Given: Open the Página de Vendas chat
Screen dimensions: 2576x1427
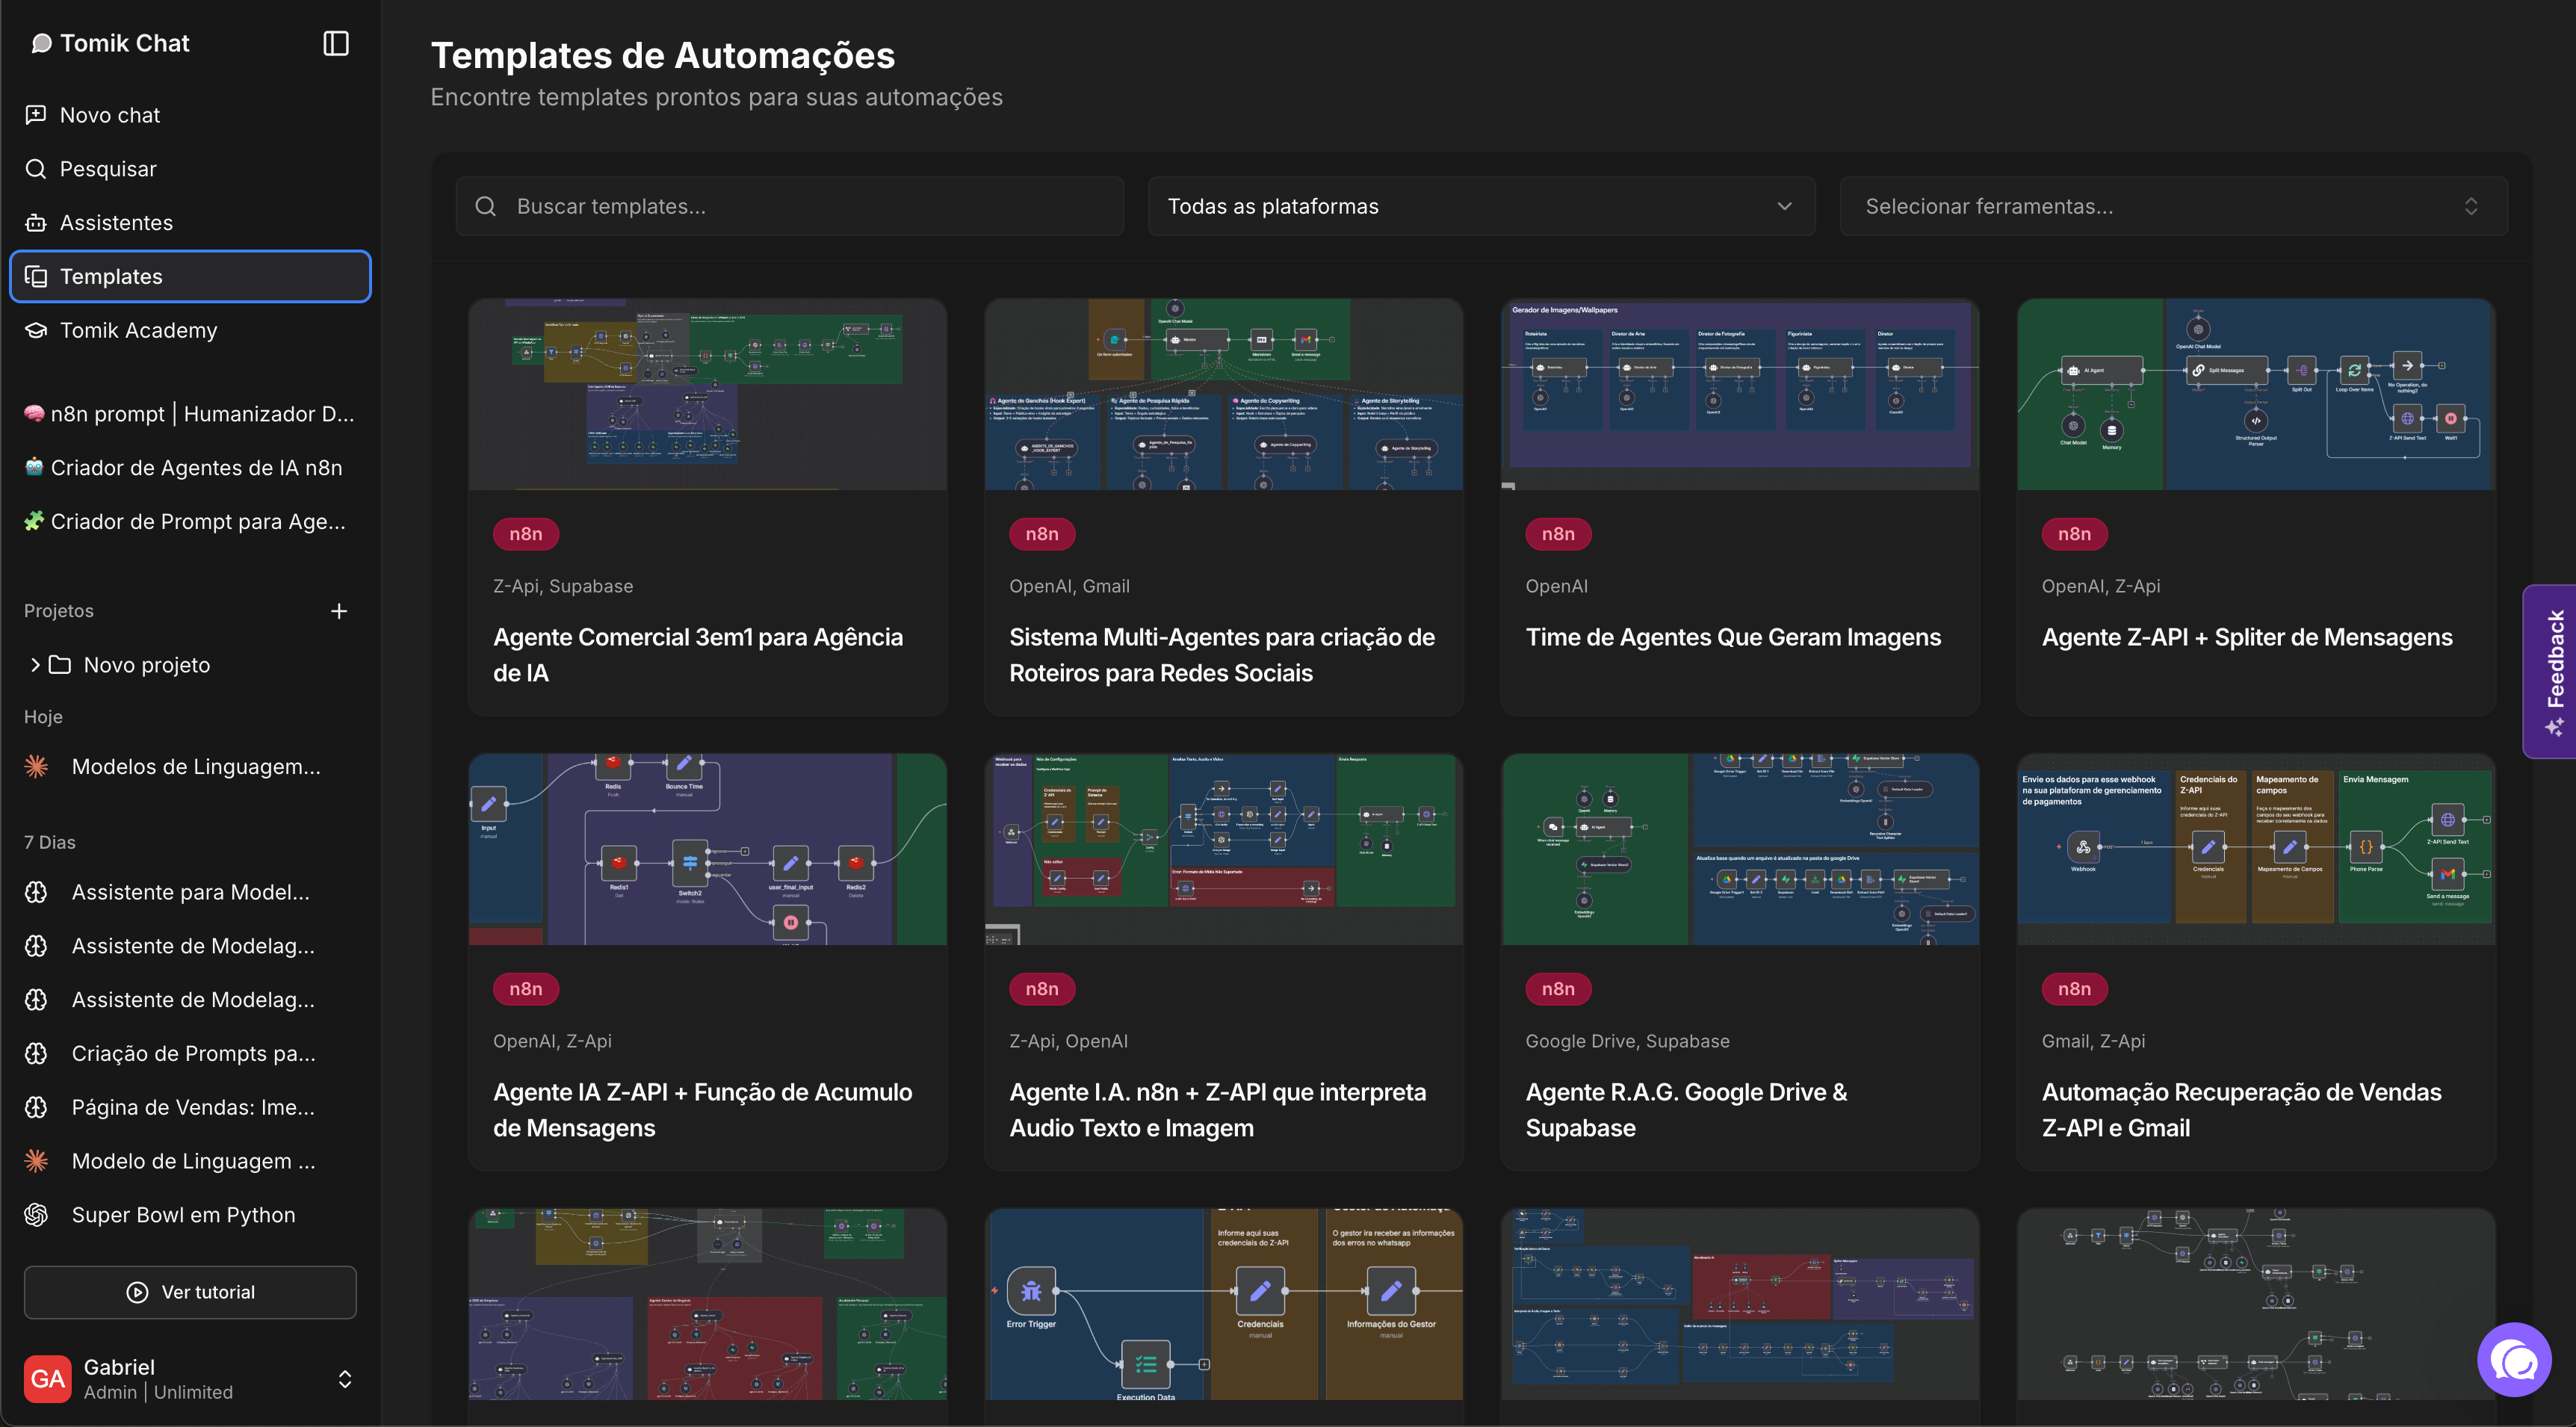Looking at the screenshot, I should click(x=190, y=1107).
